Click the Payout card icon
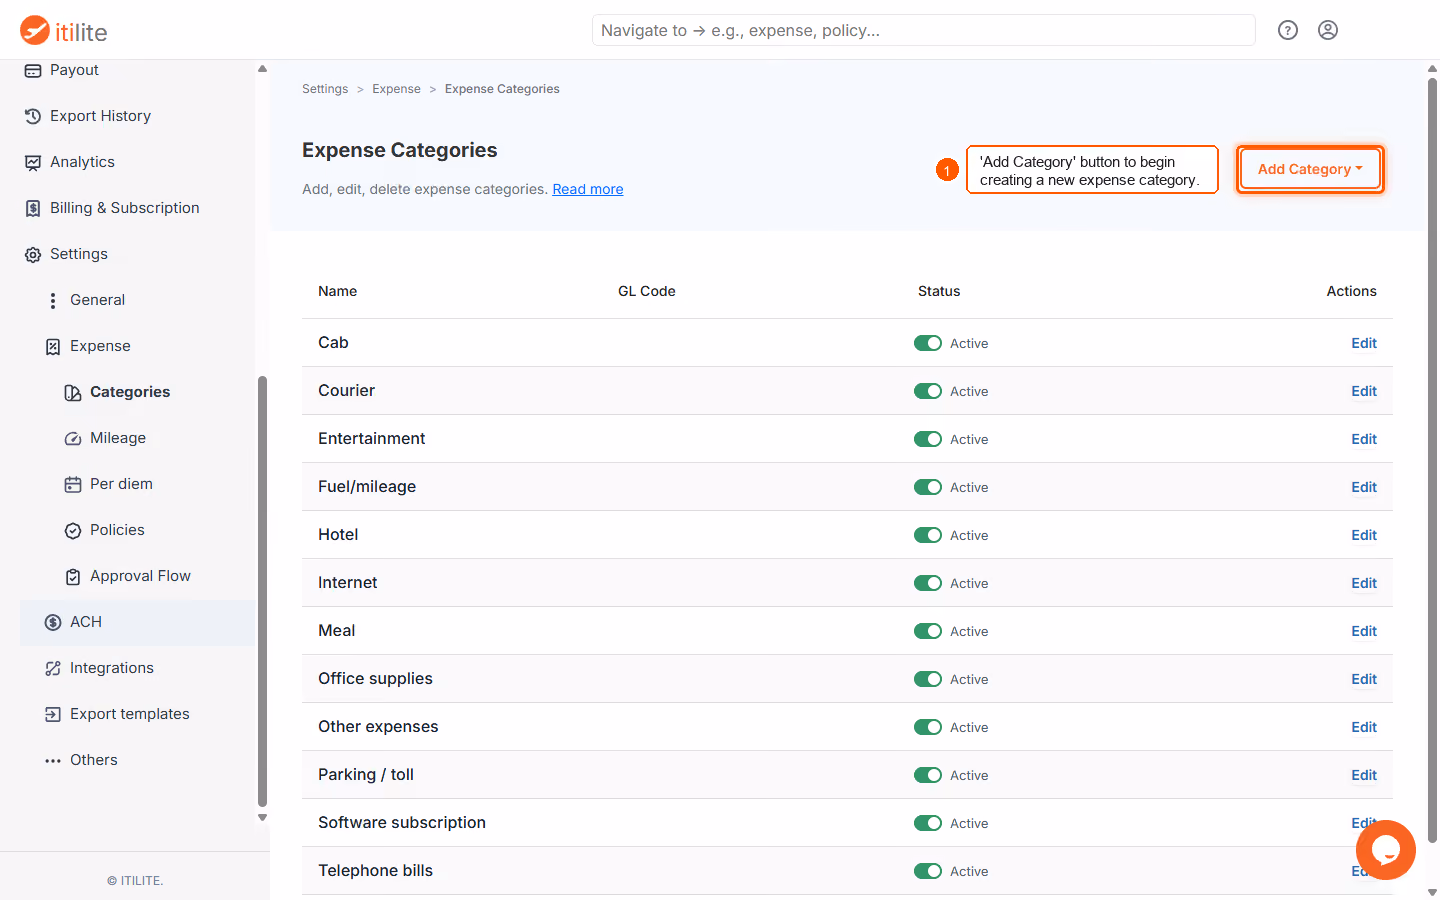 [33, 70]
